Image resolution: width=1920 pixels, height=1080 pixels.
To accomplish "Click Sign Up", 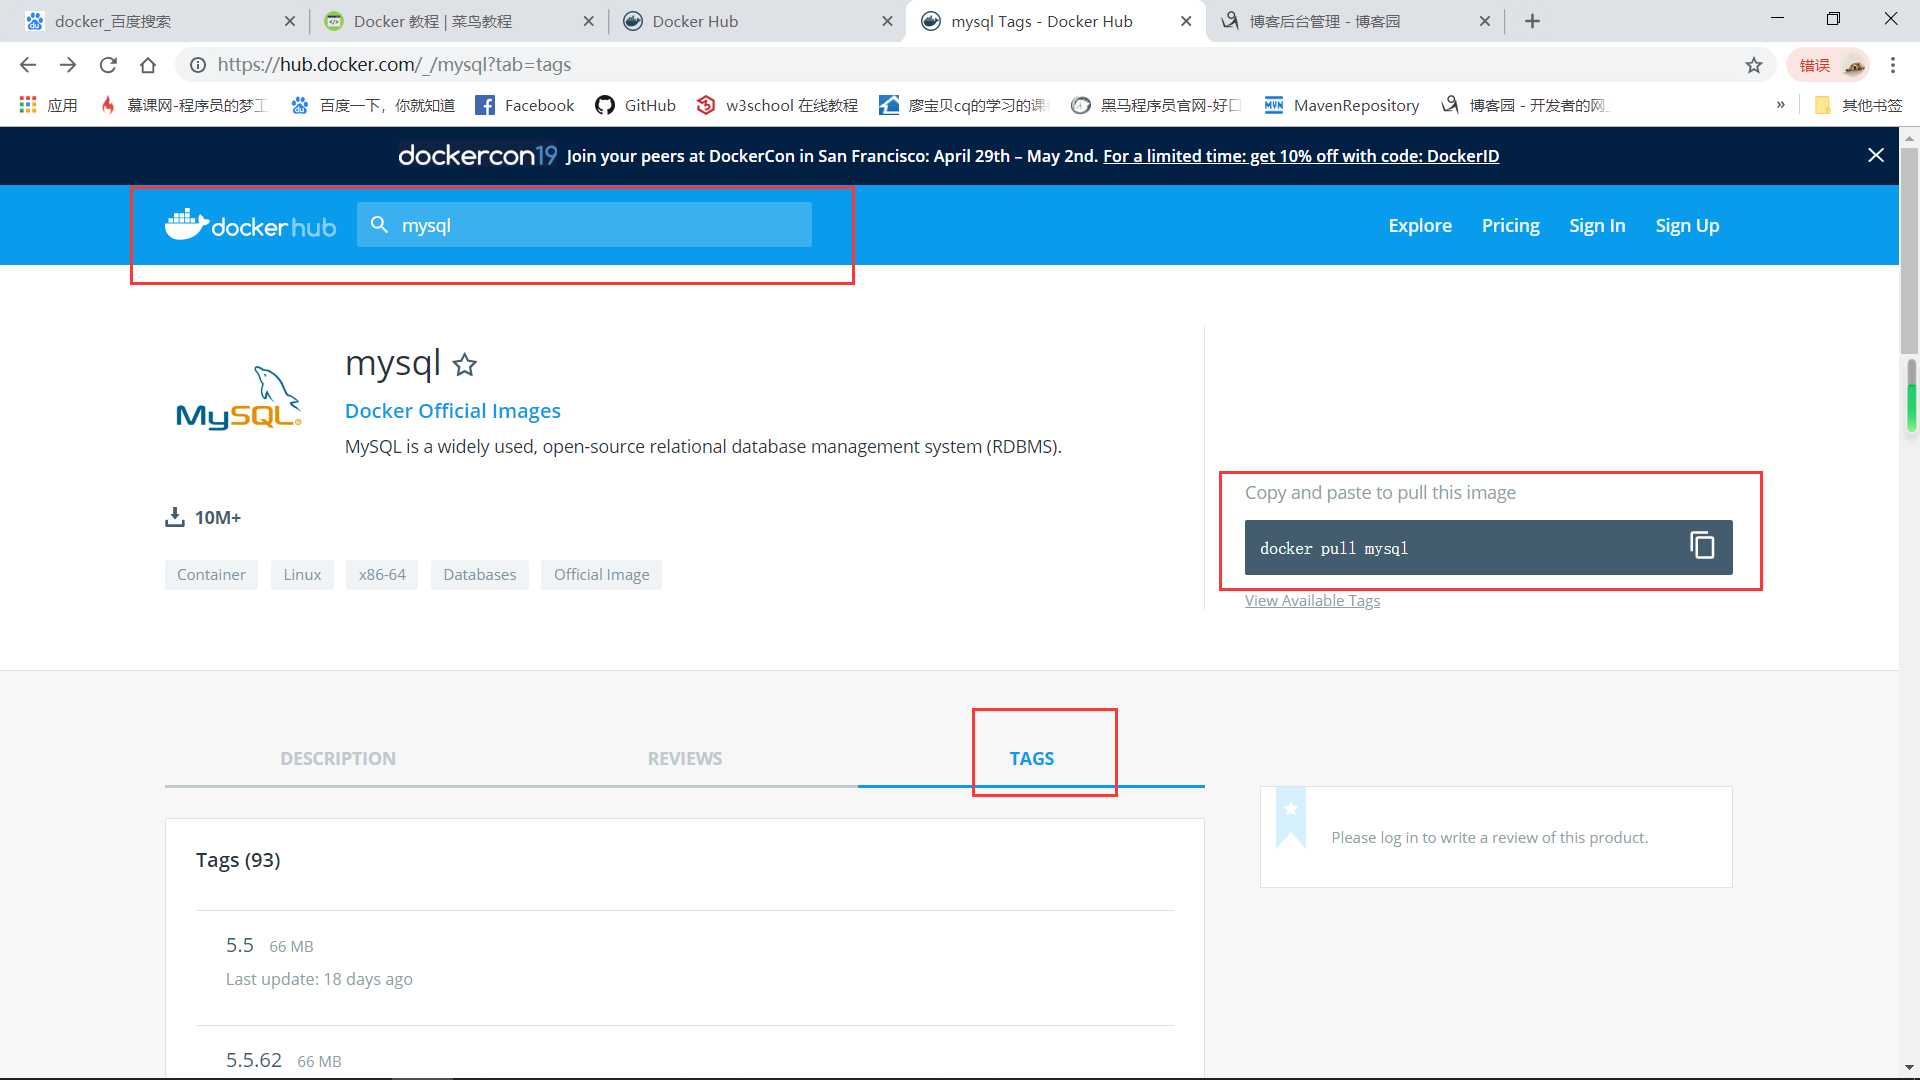I will pyautogui.click(x=1687, y=226).
